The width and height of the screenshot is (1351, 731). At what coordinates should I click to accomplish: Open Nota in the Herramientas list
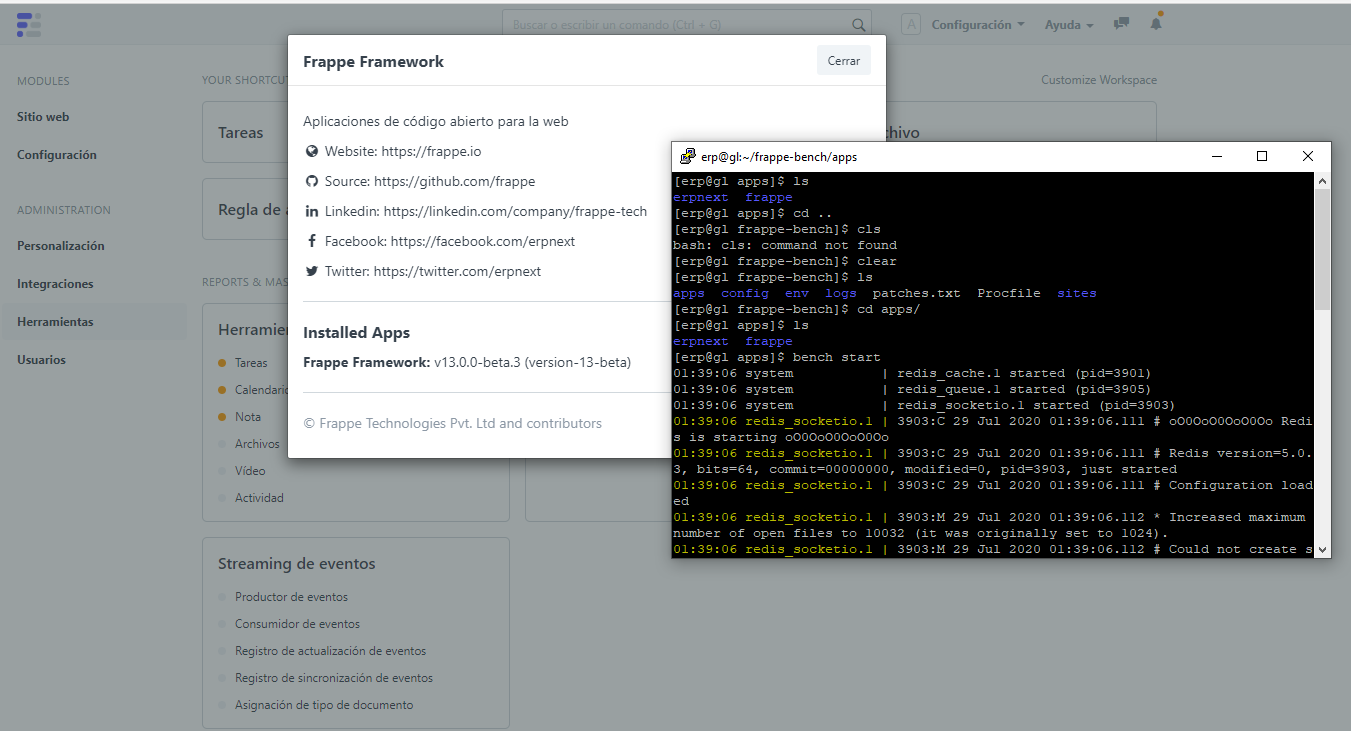click(x=248, y=417)
